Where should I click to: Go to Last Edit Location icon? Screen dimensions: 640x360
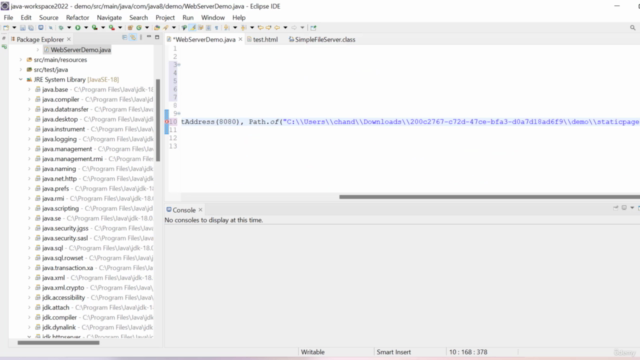[x=260, y=28]
